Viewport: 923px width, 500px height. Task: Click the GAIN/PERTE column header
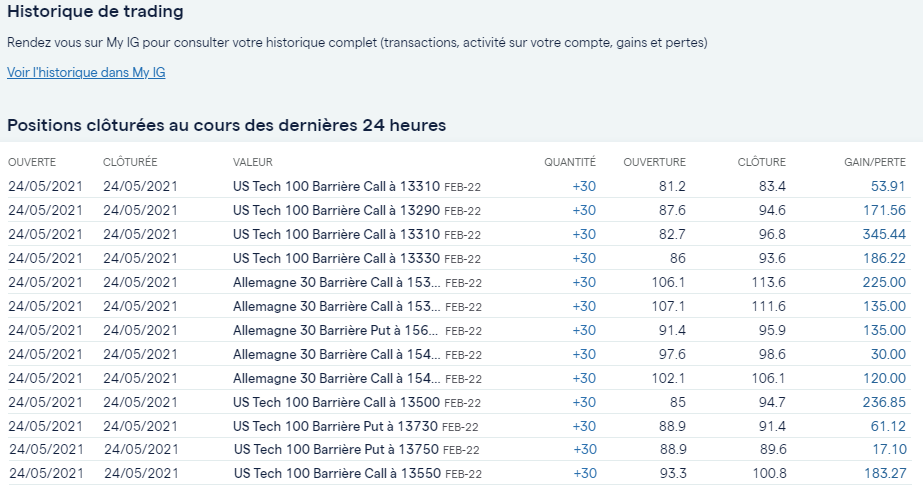point(875,162)
